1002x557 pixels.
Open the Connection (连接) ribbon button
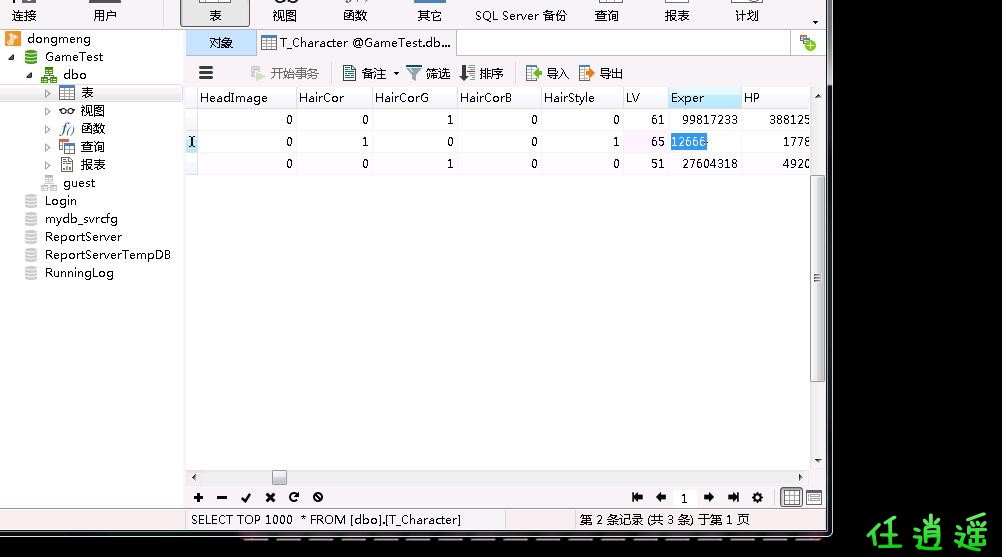tap(24, 13)
